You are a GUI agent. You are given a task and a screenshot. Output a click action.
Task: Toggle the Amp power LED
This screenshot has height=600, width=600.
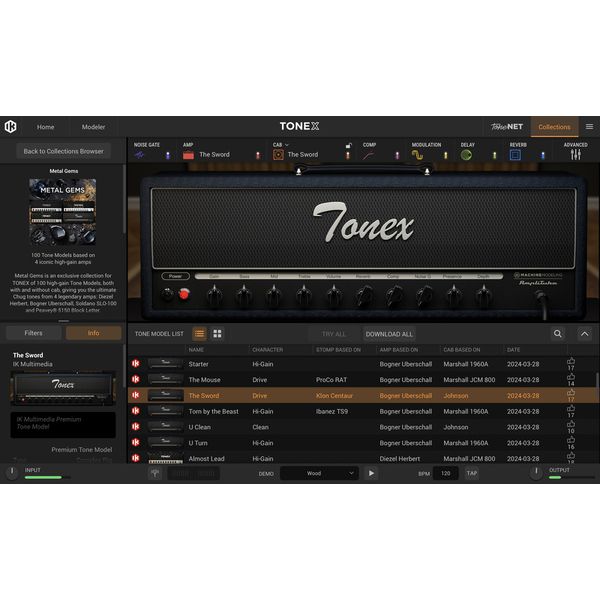tap(258, 155)
